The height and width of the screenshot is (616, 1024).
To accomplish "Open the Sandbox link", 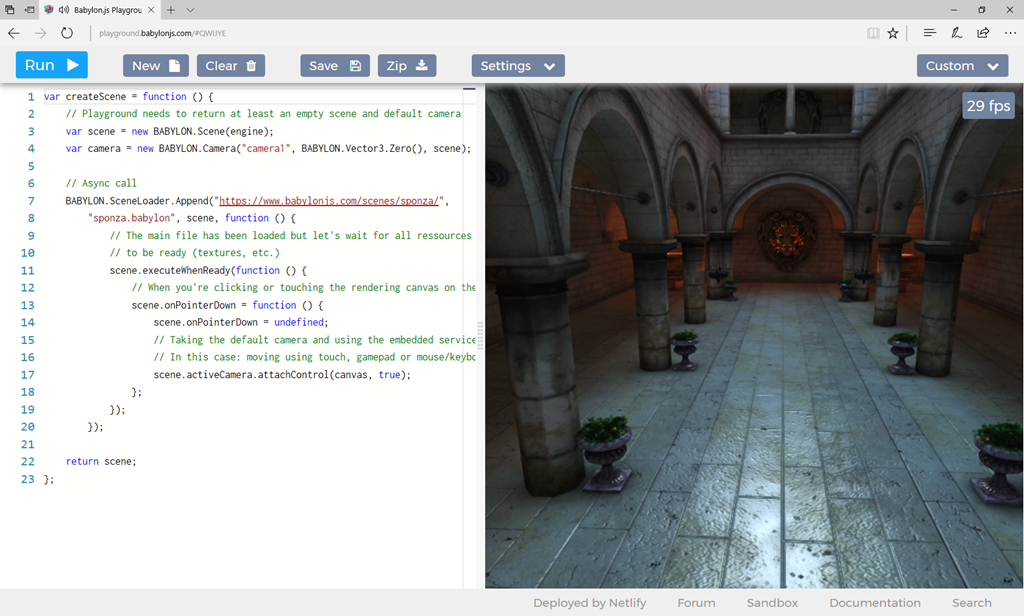I will pos(773,603).
